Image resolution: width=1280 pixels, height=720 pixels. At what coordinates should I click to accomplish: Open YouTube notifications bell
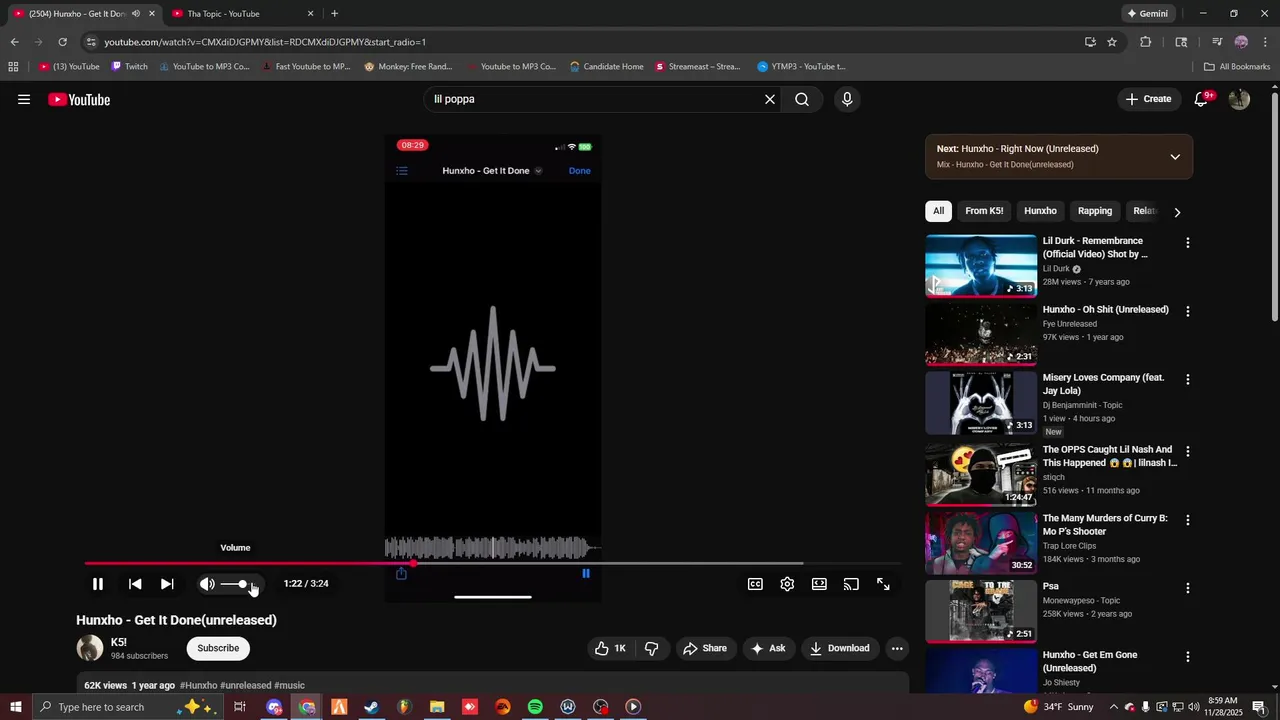tap(1203, 99)
